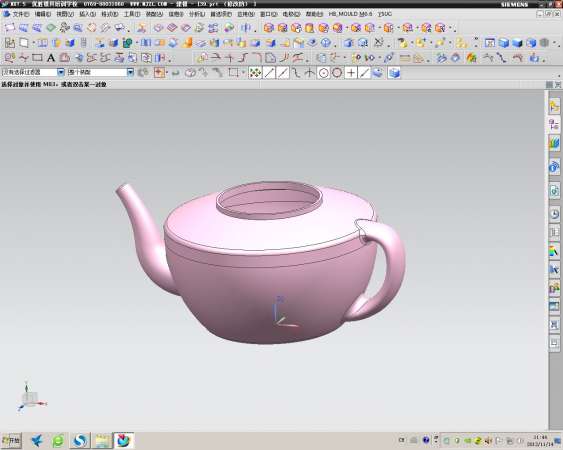
Task: Select the rectangle tool beside the A icon
Action: 37,57
